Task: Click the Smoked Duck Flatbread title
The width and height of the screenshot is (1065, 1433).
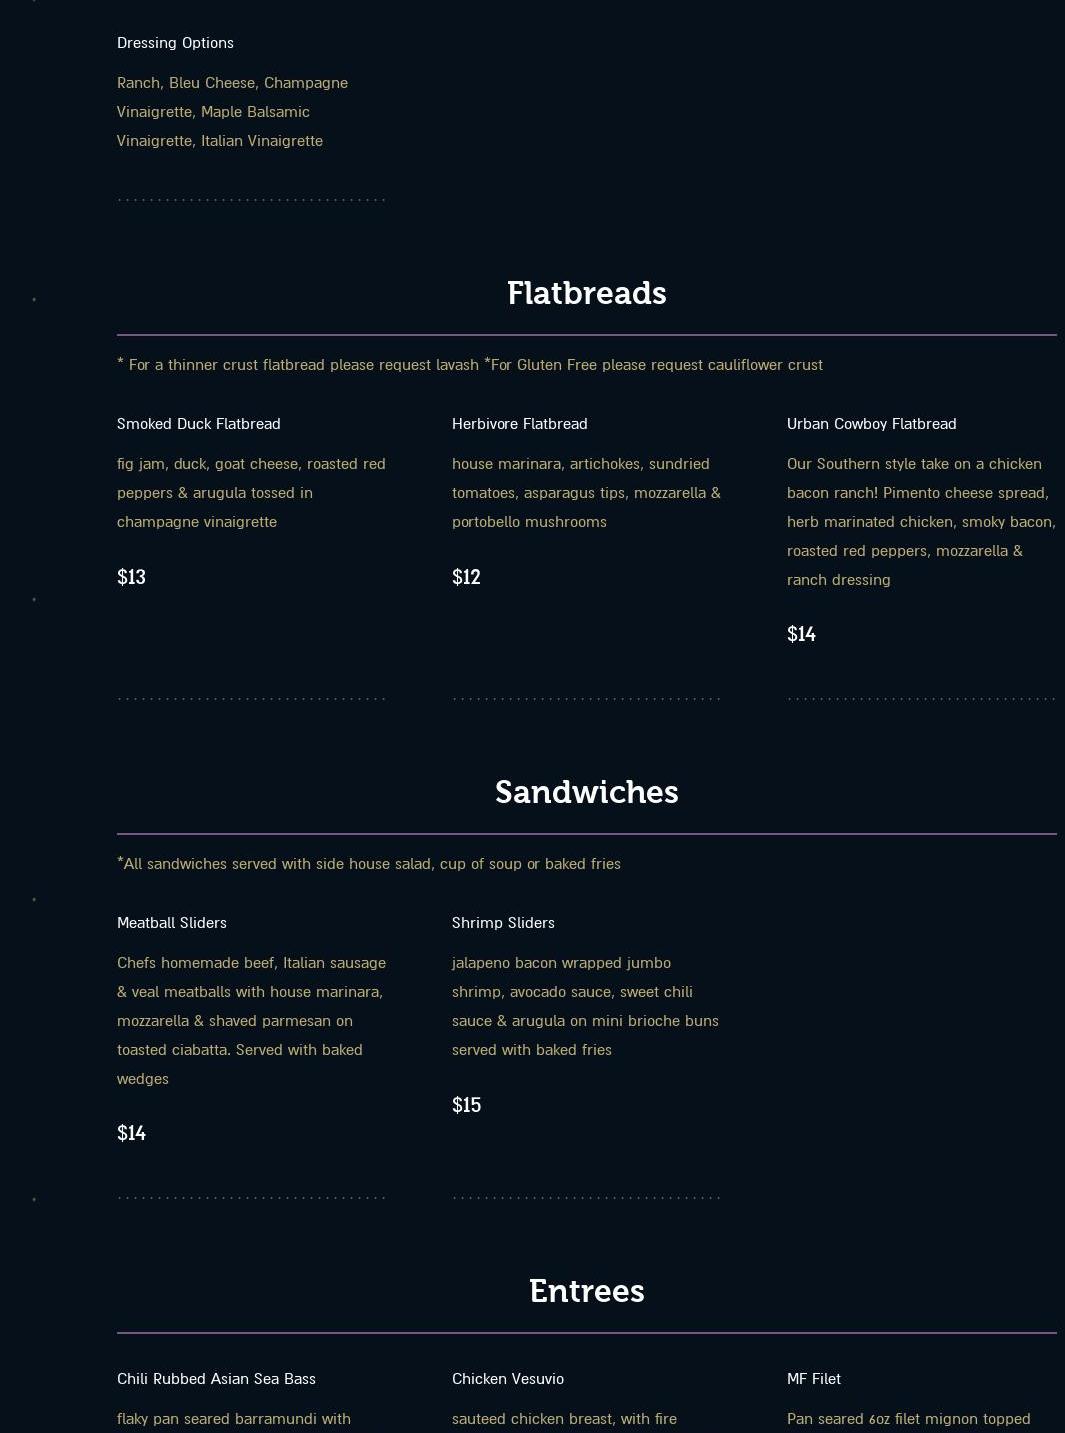Action: coord(198,424)
